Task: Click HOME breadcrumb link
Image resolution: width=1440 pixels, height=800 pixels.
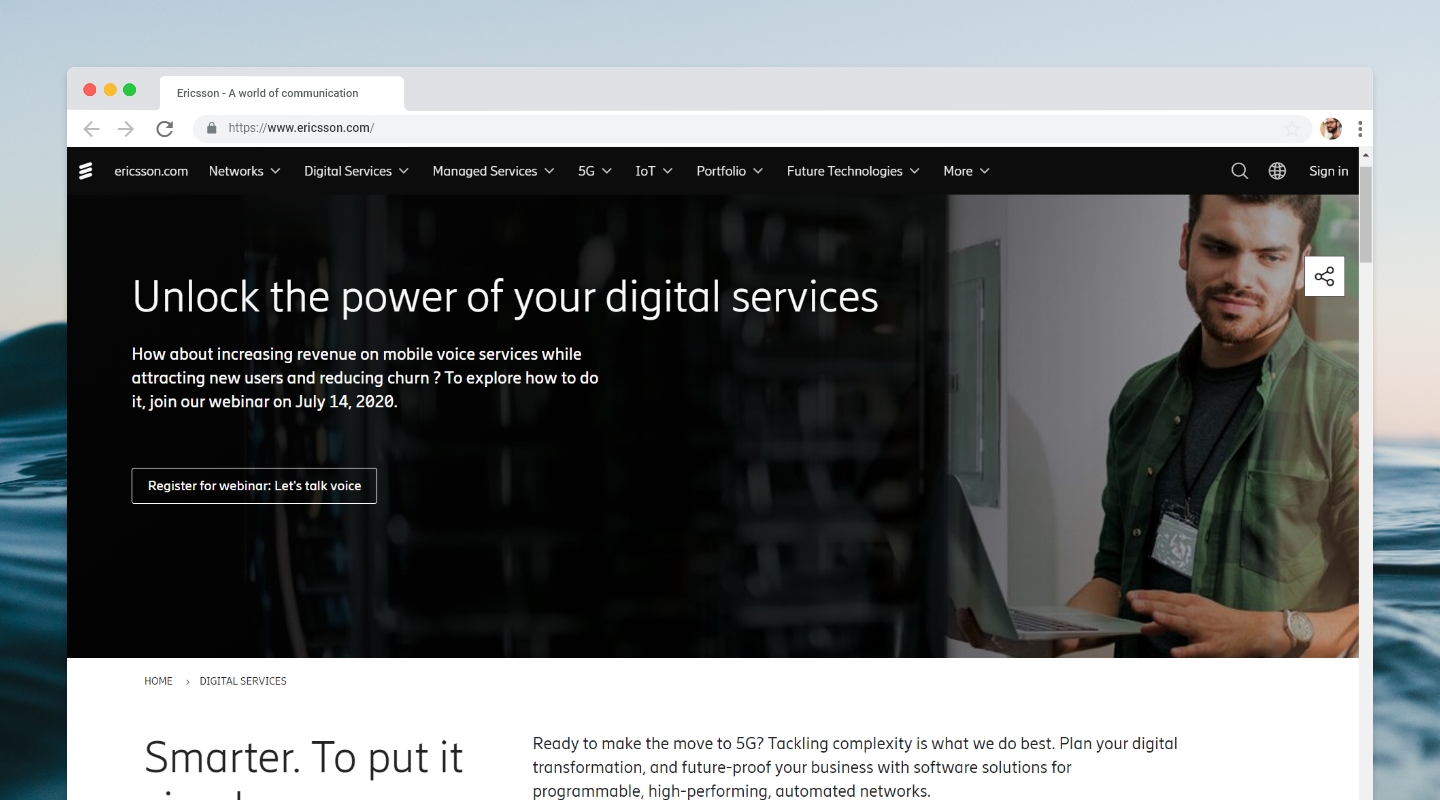Action: 158,681
